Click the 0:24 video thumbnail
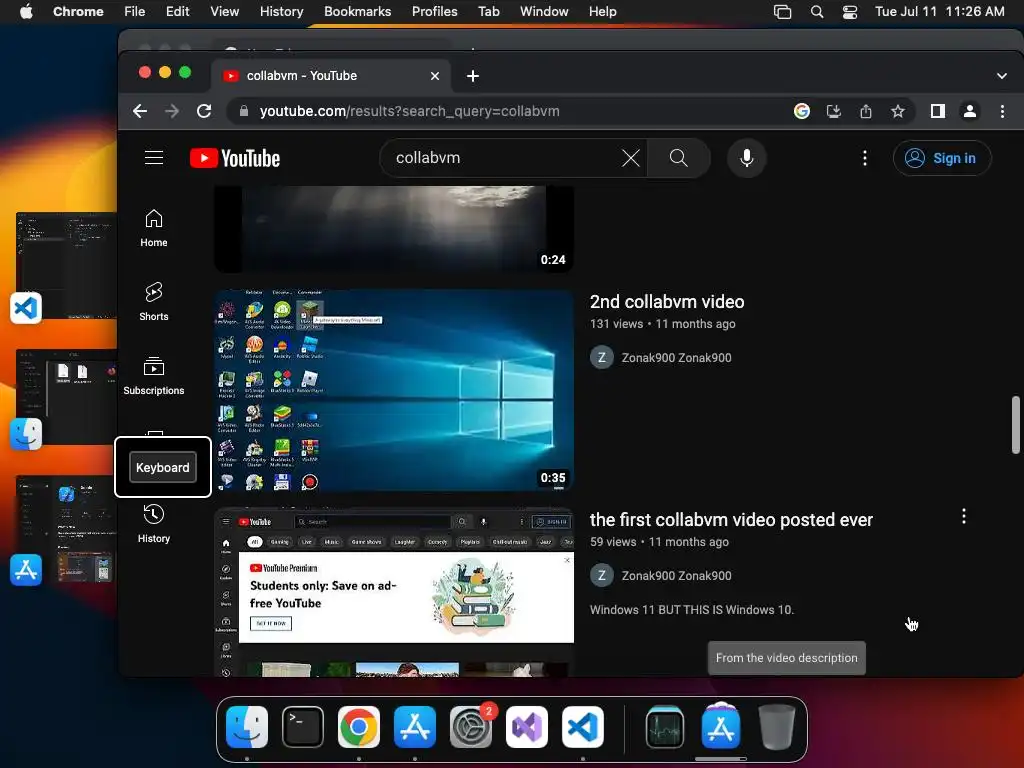This screenshot has width=1024, height=768. (x=394, y=229)
